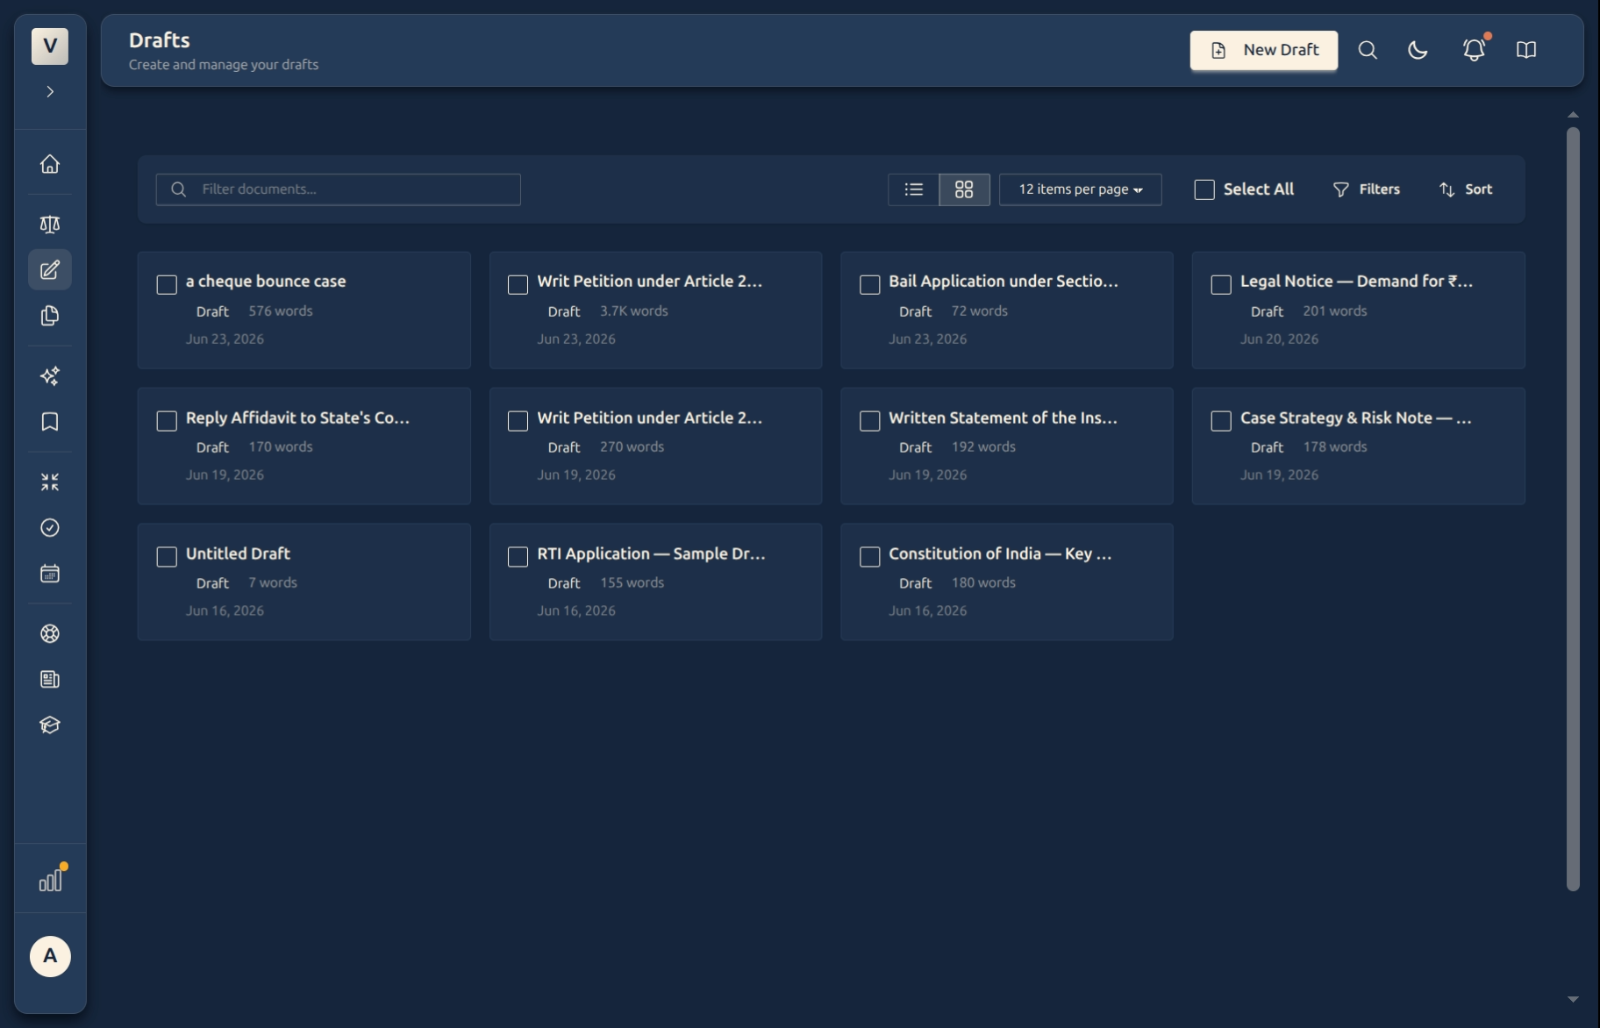Viewport: 1600px width, 1028px height.
Task: Open the AI sparkles sidebar icon
Action: tap(50, 376)
